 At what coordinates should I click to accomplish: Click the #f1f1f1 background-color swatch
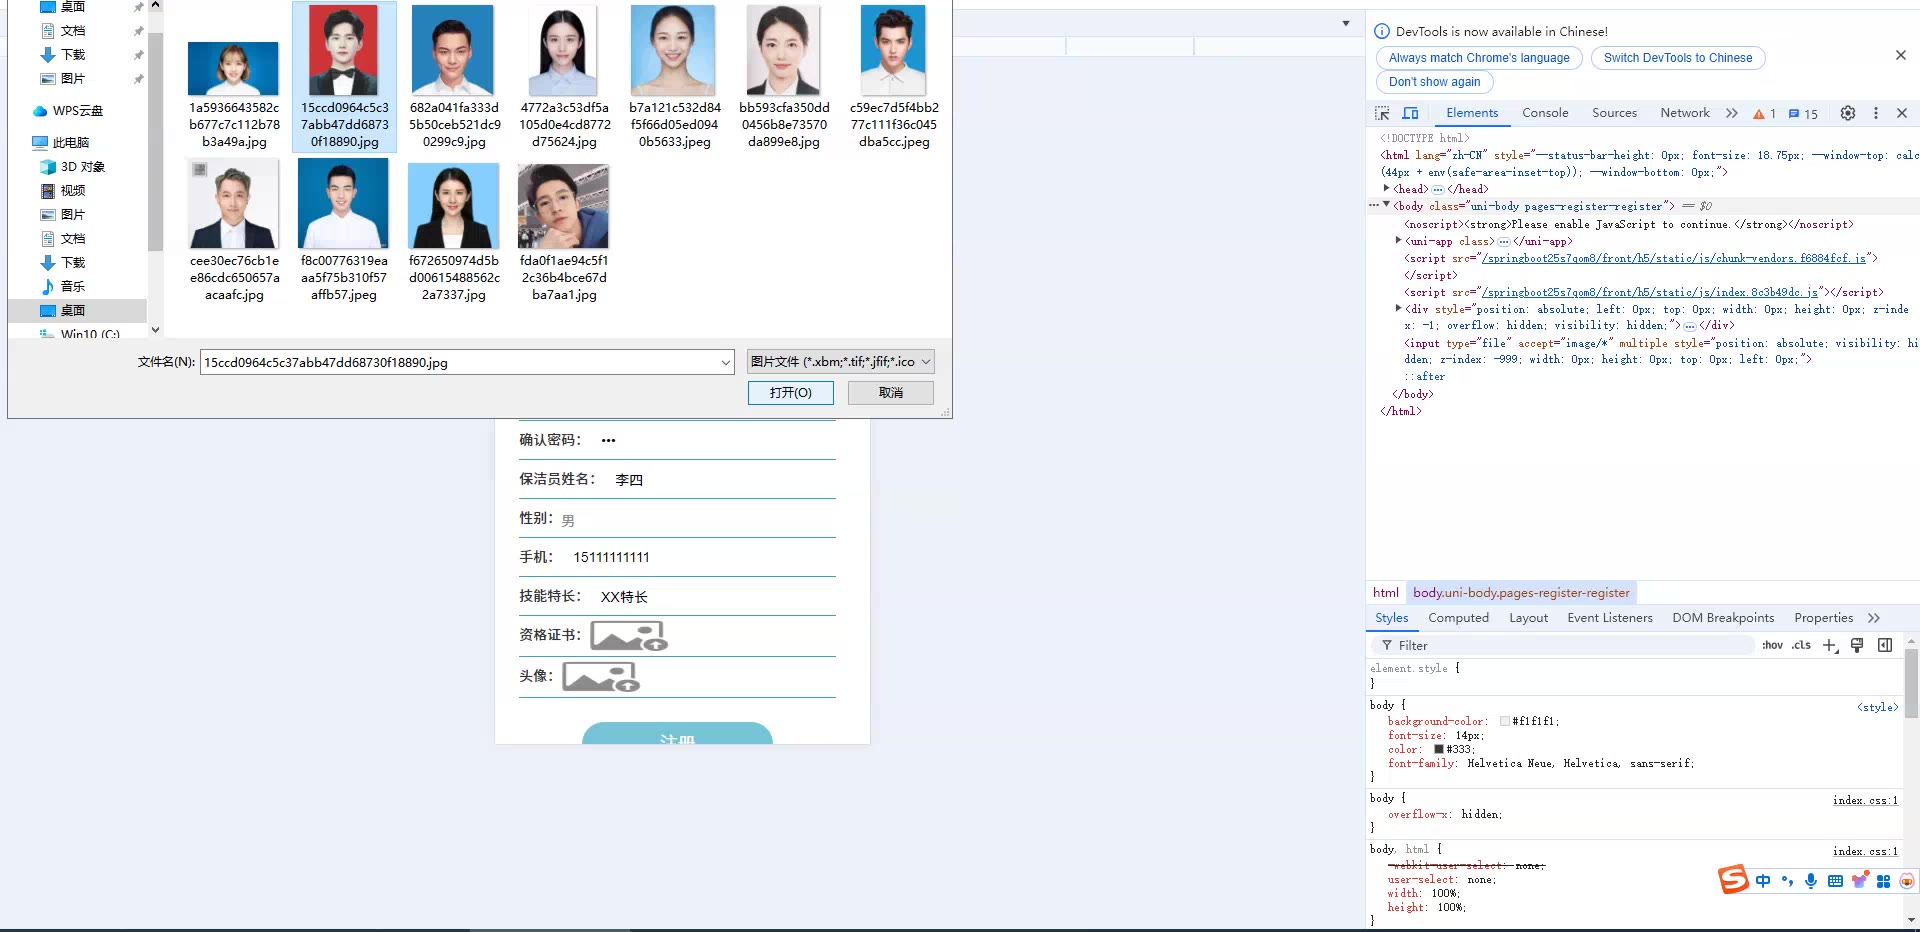(x=1505, y=721)
